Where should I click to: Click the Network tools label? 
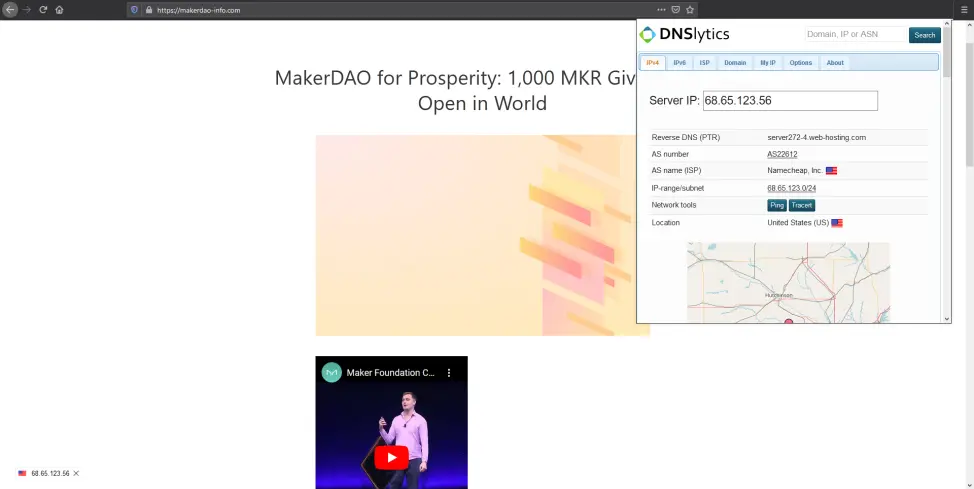click(674, 205)
